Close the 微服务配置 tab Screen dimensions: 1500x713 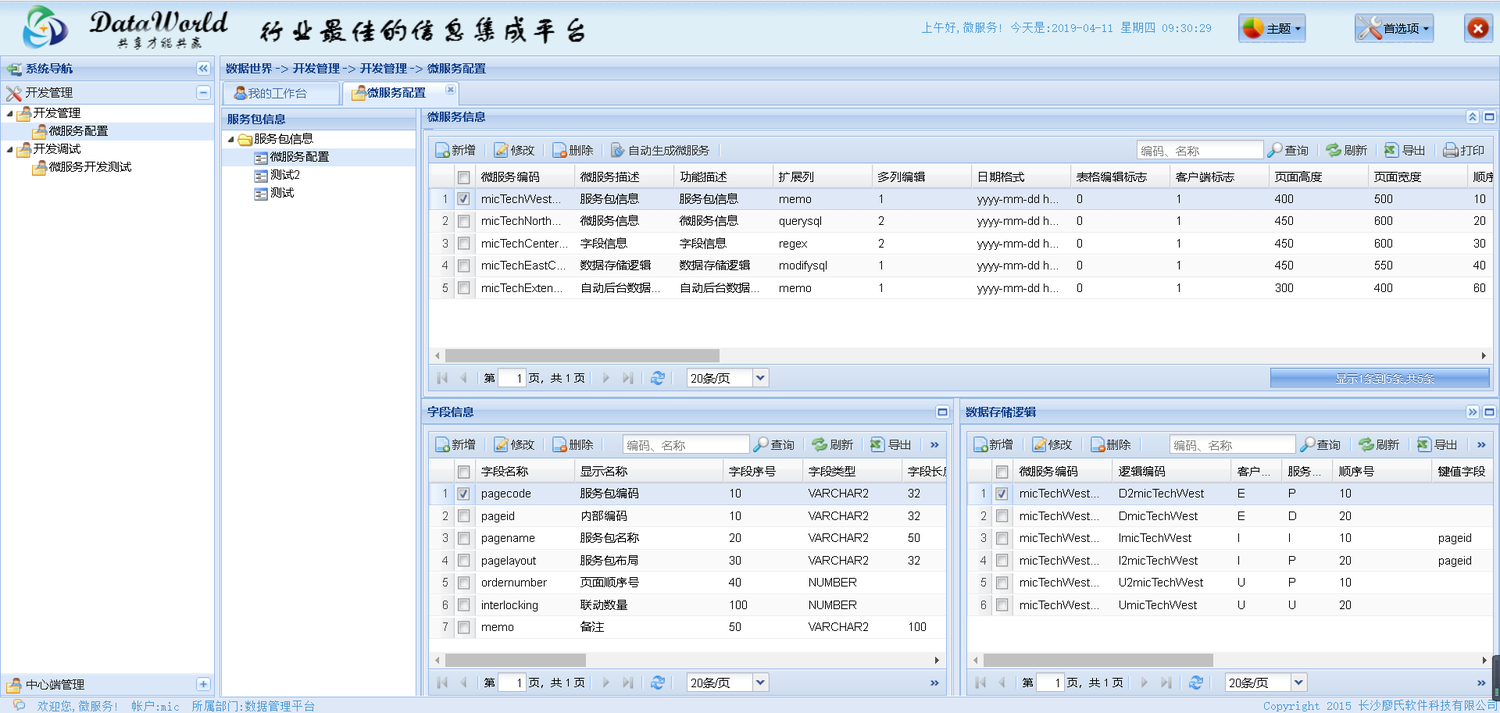[x=450, y=90]
